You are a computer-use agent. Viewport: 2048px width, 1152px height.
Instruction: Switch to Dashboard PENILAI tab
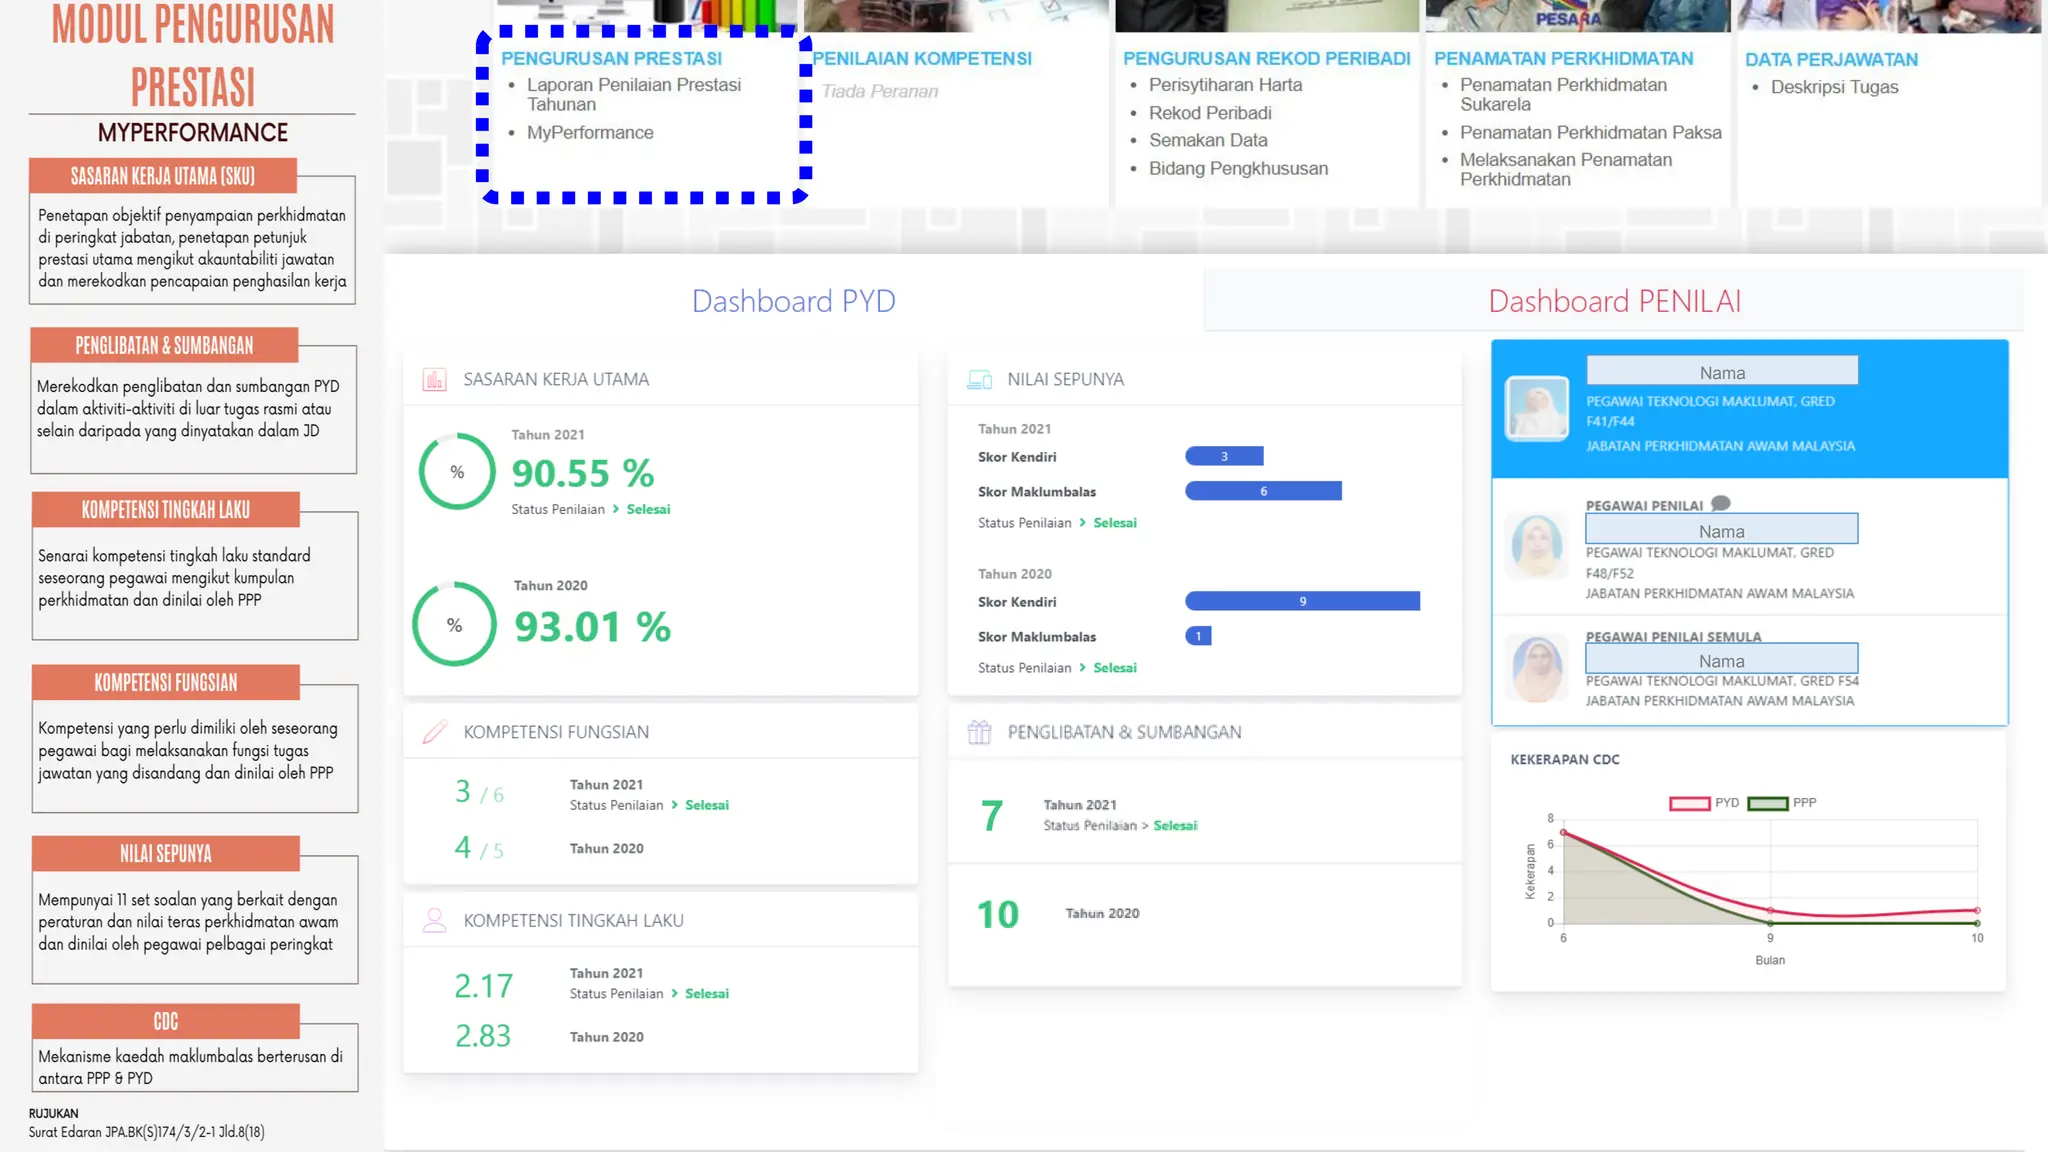click(1614, 301)
